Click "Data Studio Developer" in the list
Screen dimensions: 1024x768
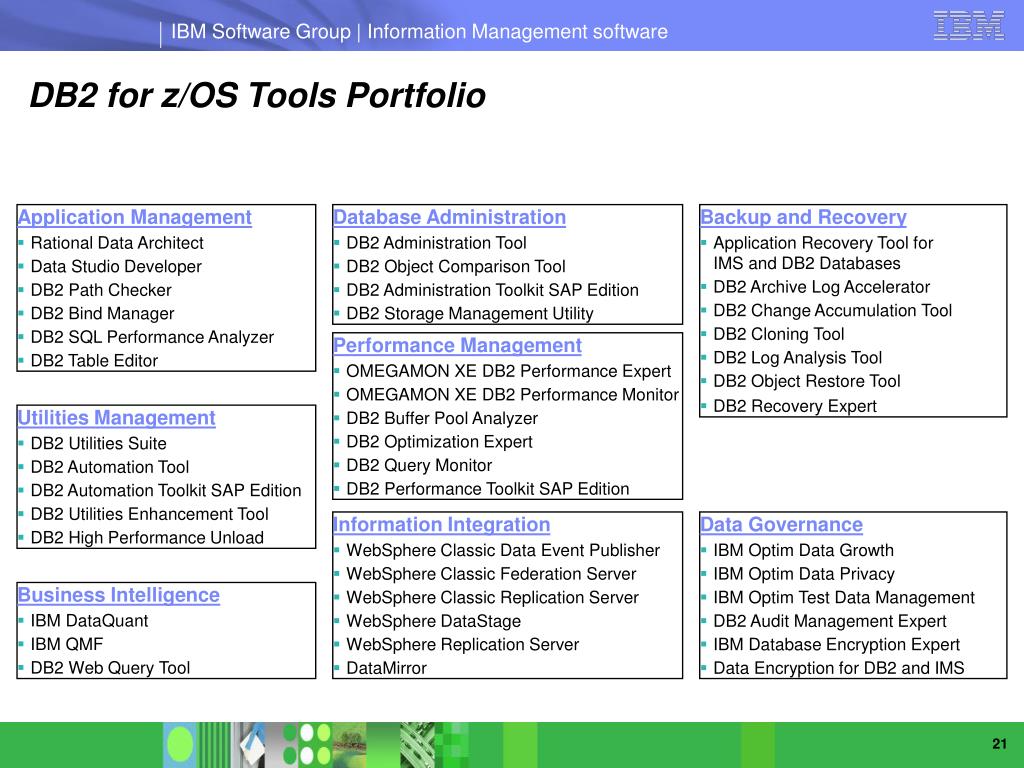116,266
